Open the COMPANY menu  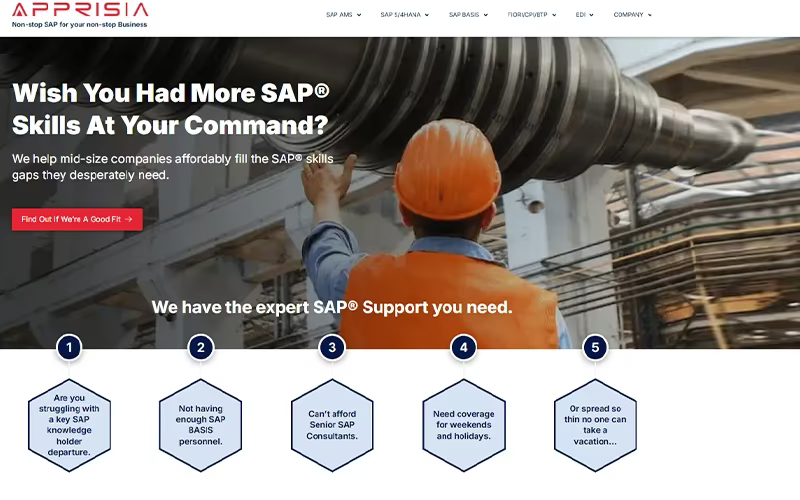[629, 15]
